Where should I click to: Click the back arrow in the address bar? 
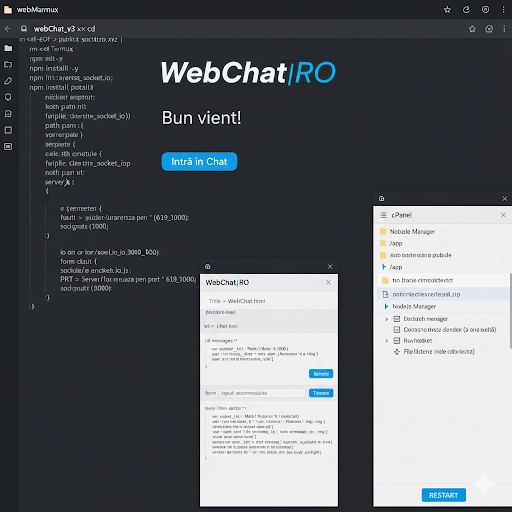point(8,29)
